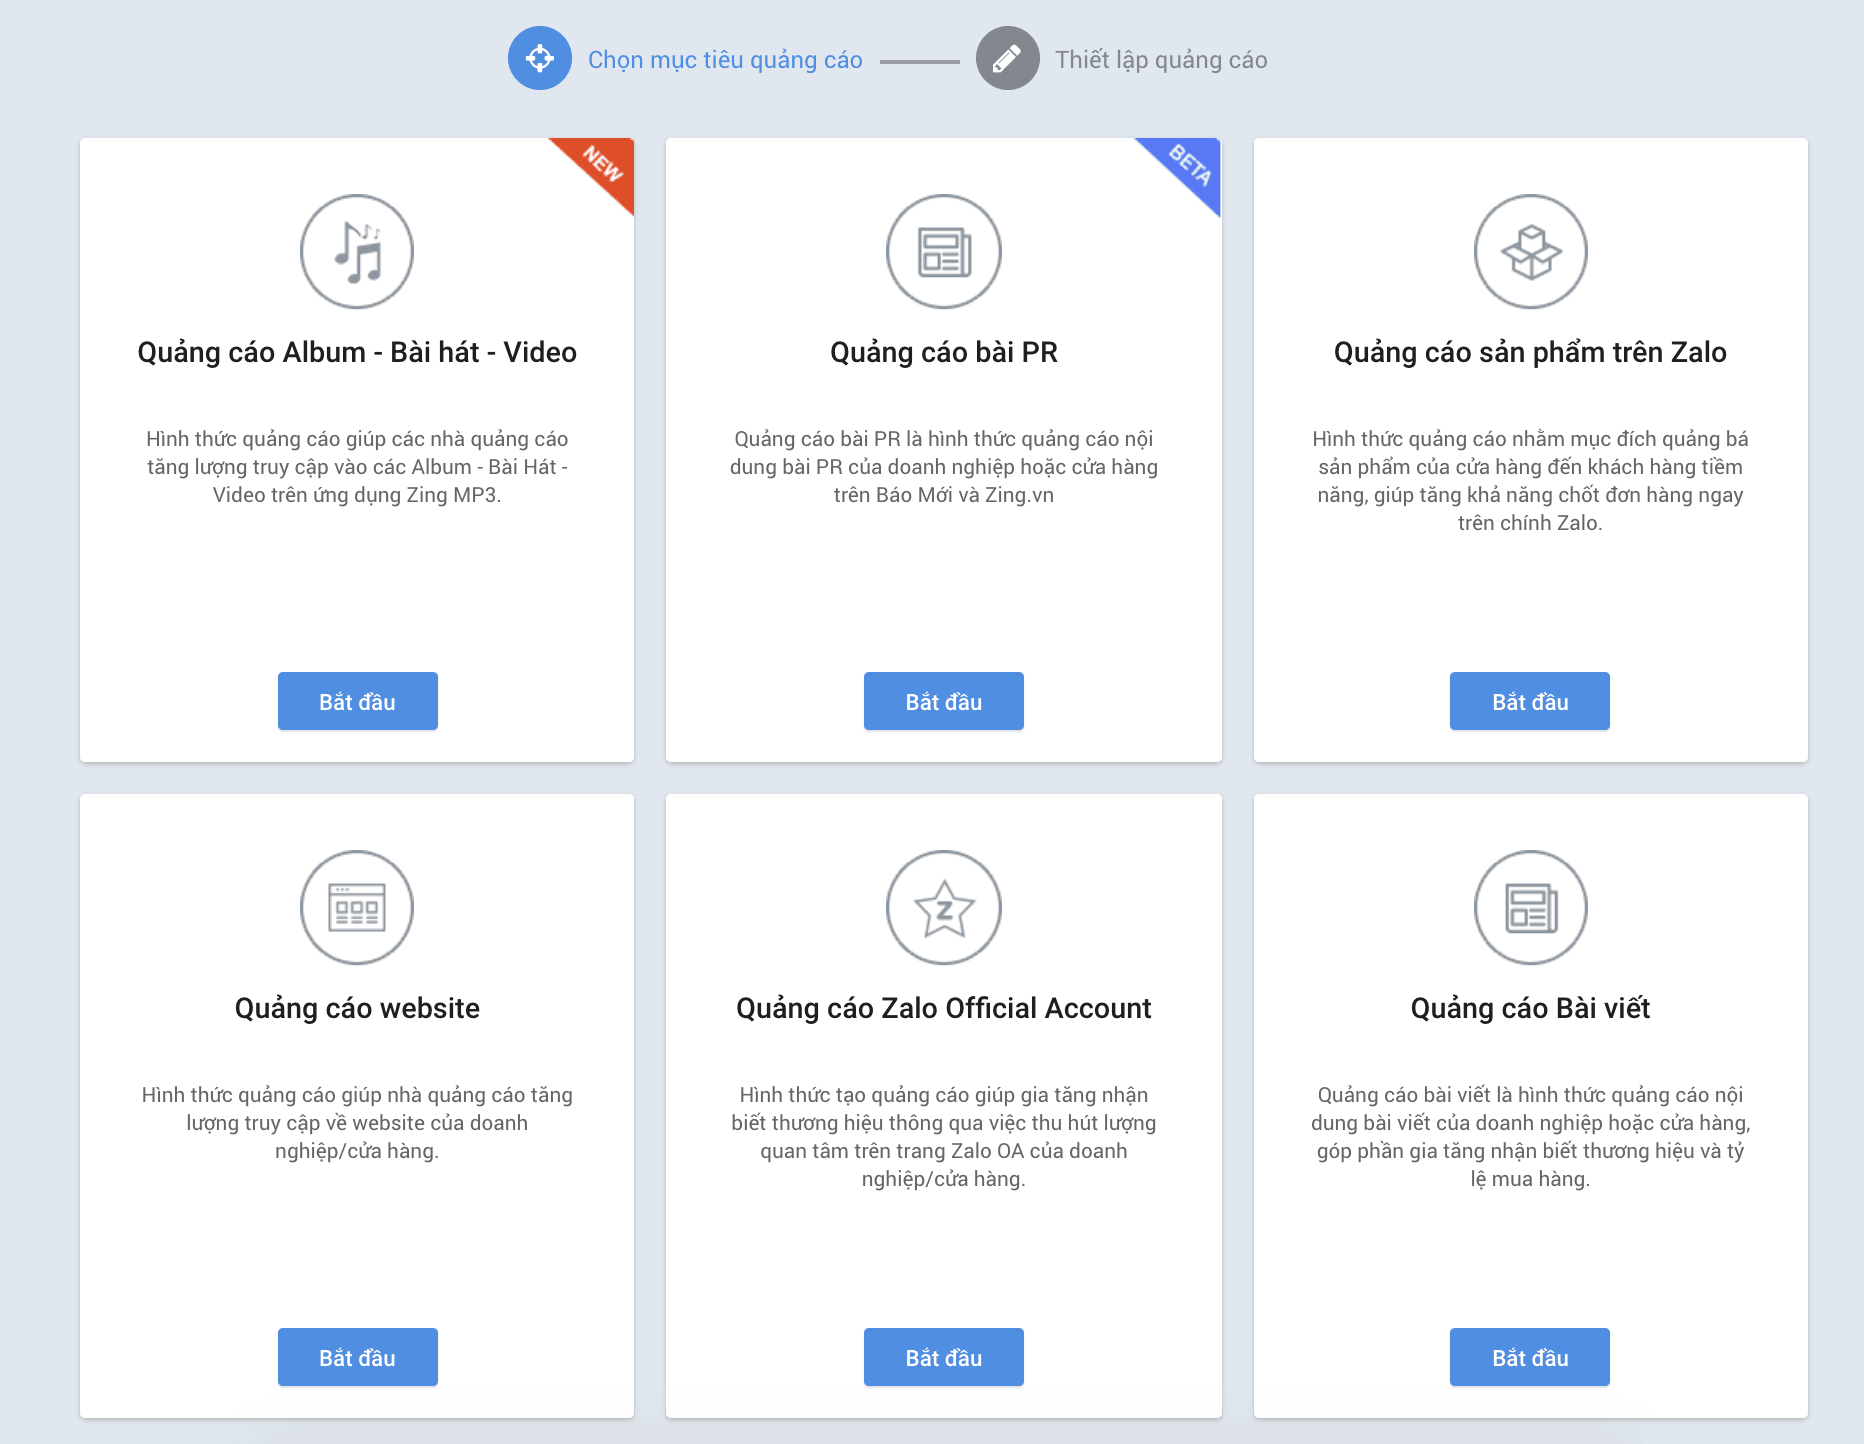This screenshot has width=1864, height=1444.
Task: Start the Zalo product ad campaign
Action: 1530,701
